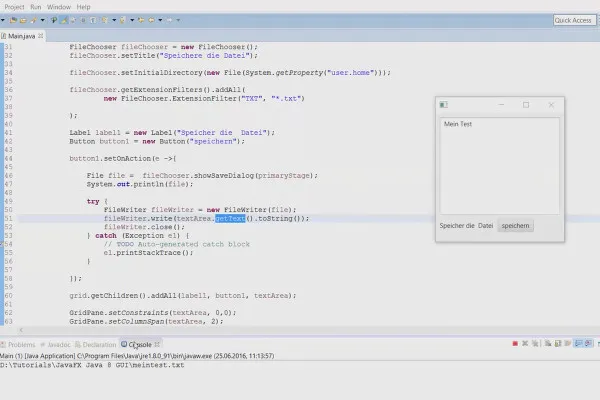Click the highlighted getText in line 51
The image size is (600, 400).
pyautogui.click(x=230, y=219)
